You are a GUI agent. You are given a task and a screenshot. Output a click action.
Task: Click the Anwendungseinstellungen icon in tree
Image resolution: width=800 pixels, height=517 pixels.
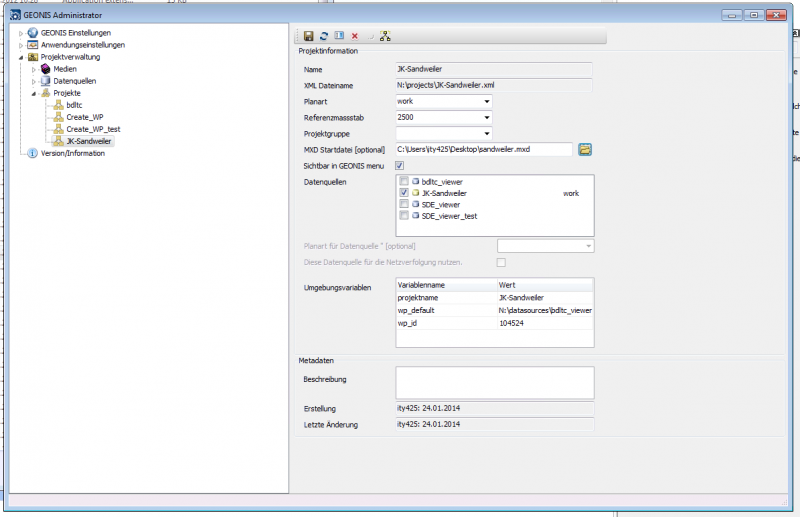[x=33, y=45]
